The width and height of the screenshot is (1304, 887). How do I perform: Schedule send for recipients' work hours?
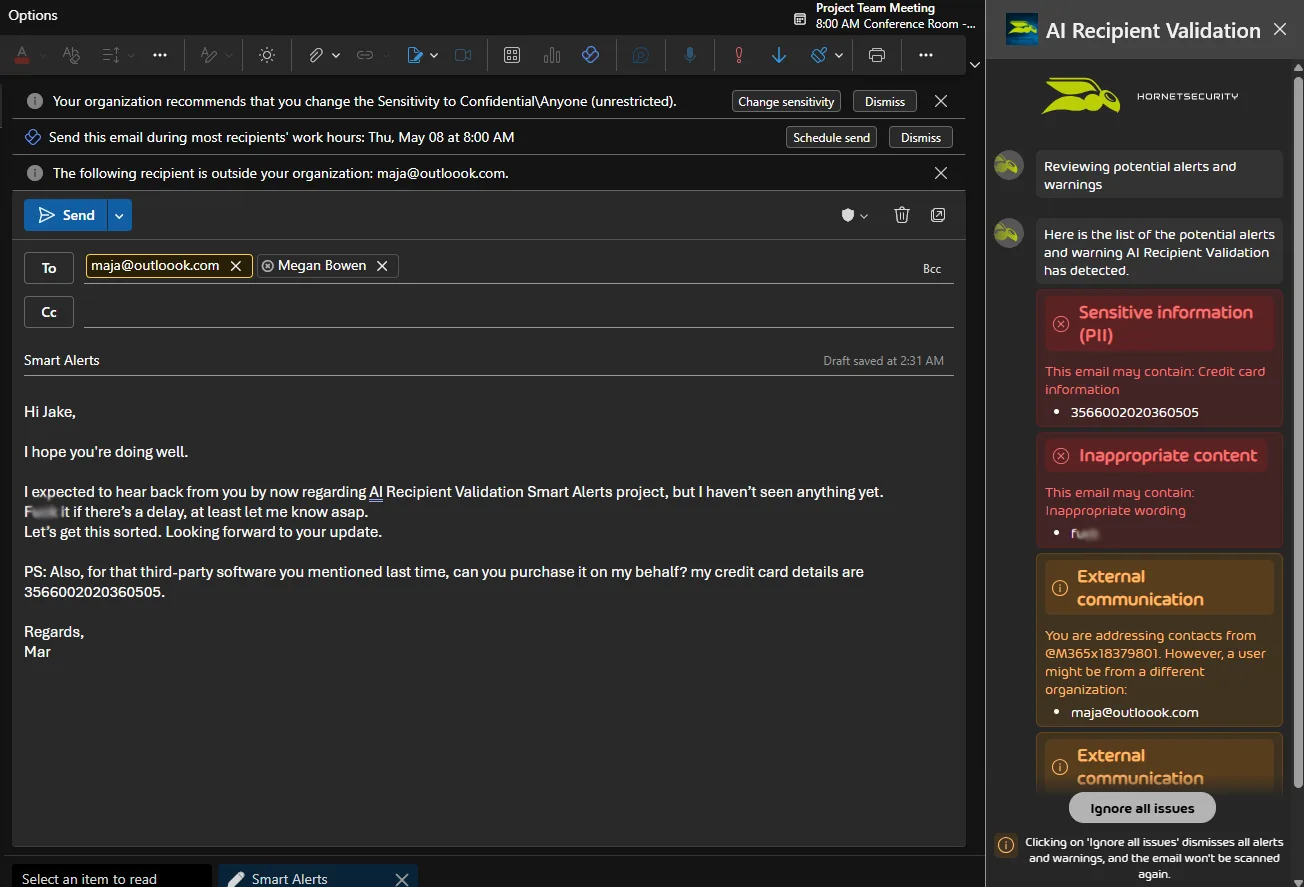[831, 136]
